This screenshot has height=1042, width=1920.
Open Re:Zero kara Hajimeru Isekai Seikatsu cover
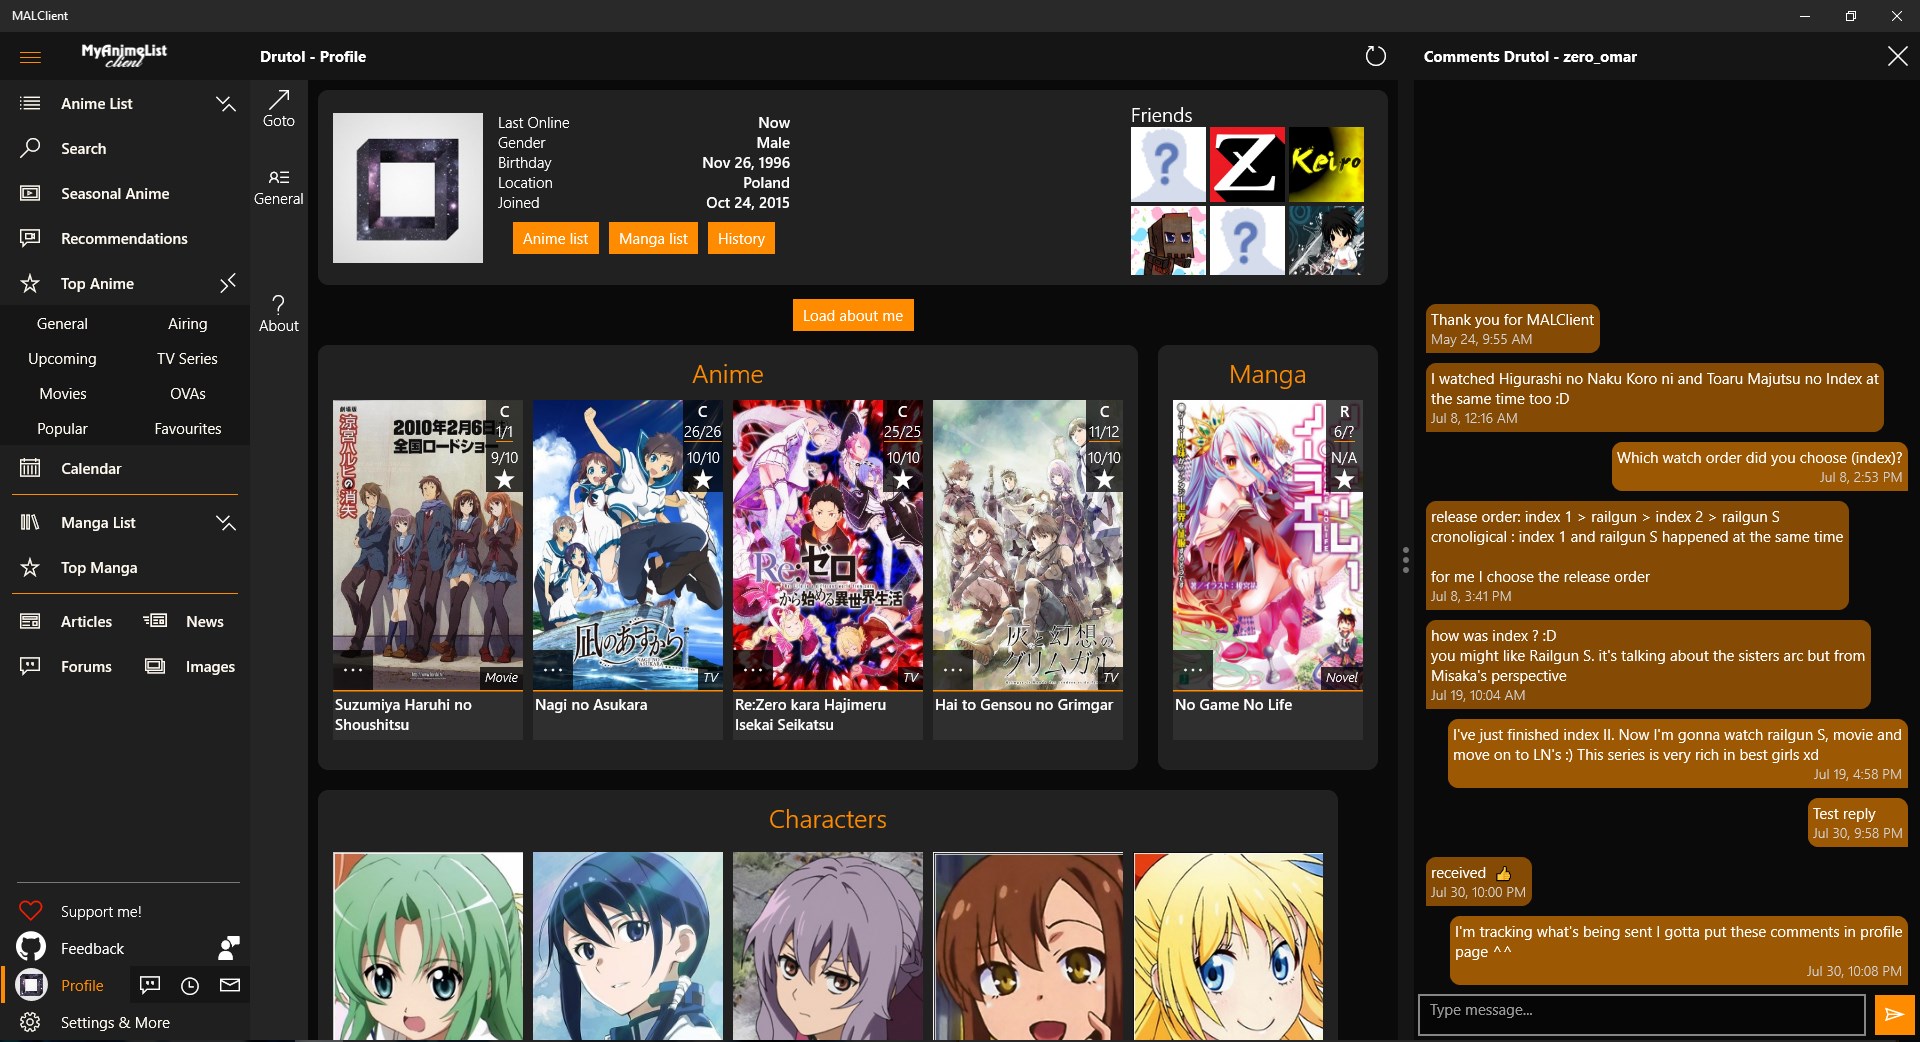828,545
